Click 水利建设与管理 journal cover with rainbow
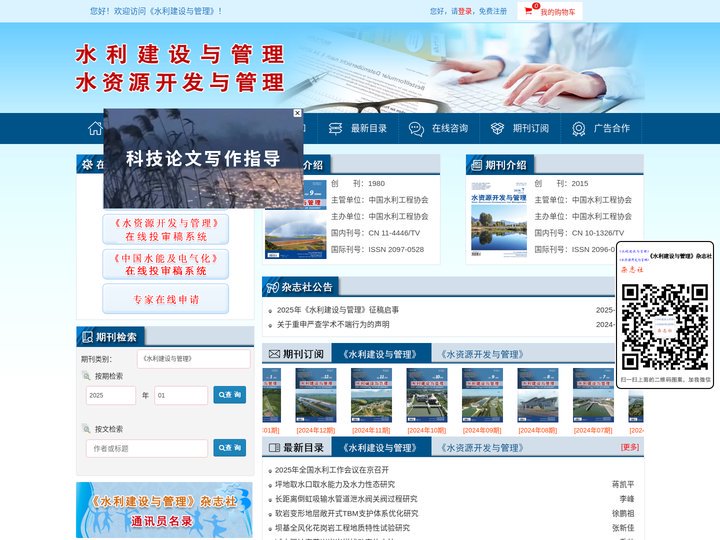 tap(296, 234)
